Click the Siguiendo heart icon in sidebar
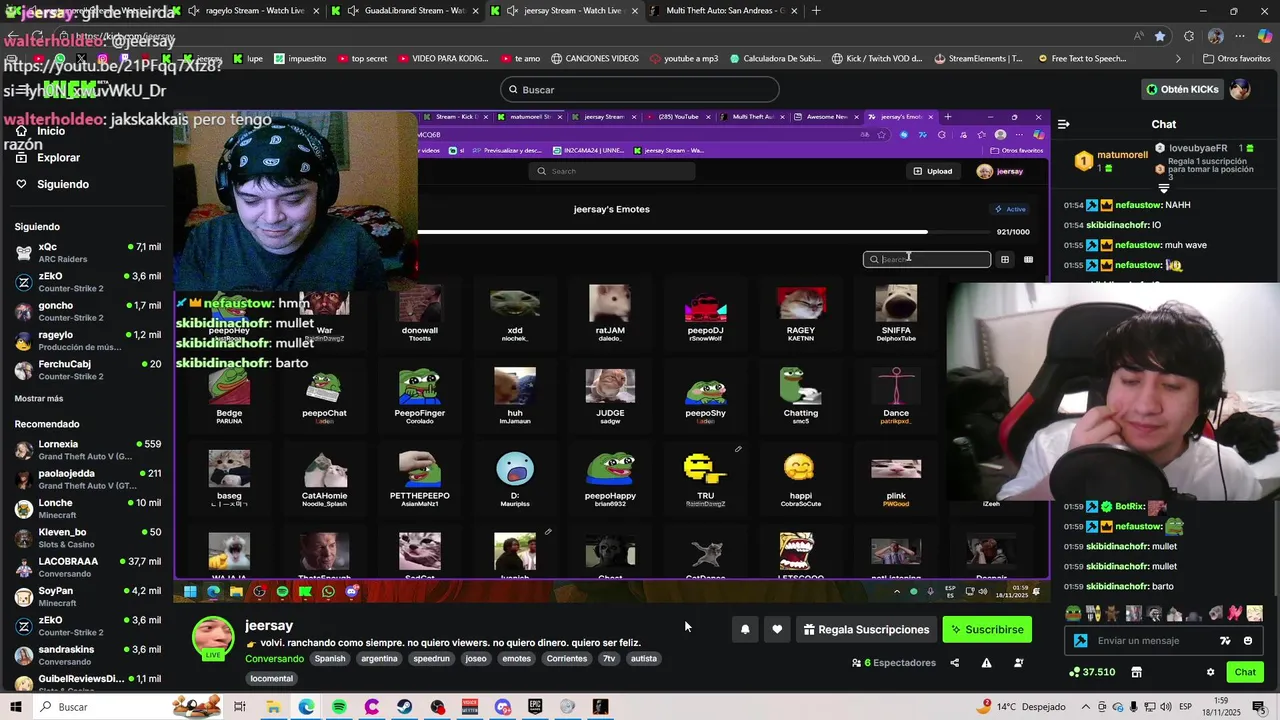Screen dimensions: 1280x720 pyautogui.click(x=21, y=184)
